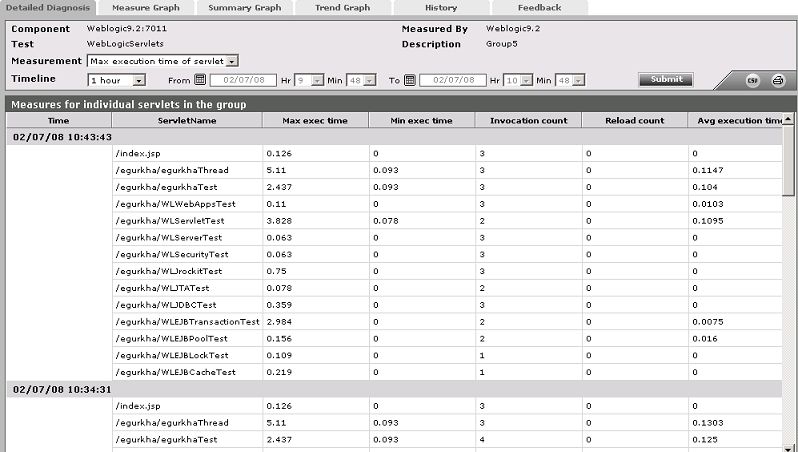798x452 pixels.
Task: Click the vertical scrollbar thumb
Action: click(788, 160)
